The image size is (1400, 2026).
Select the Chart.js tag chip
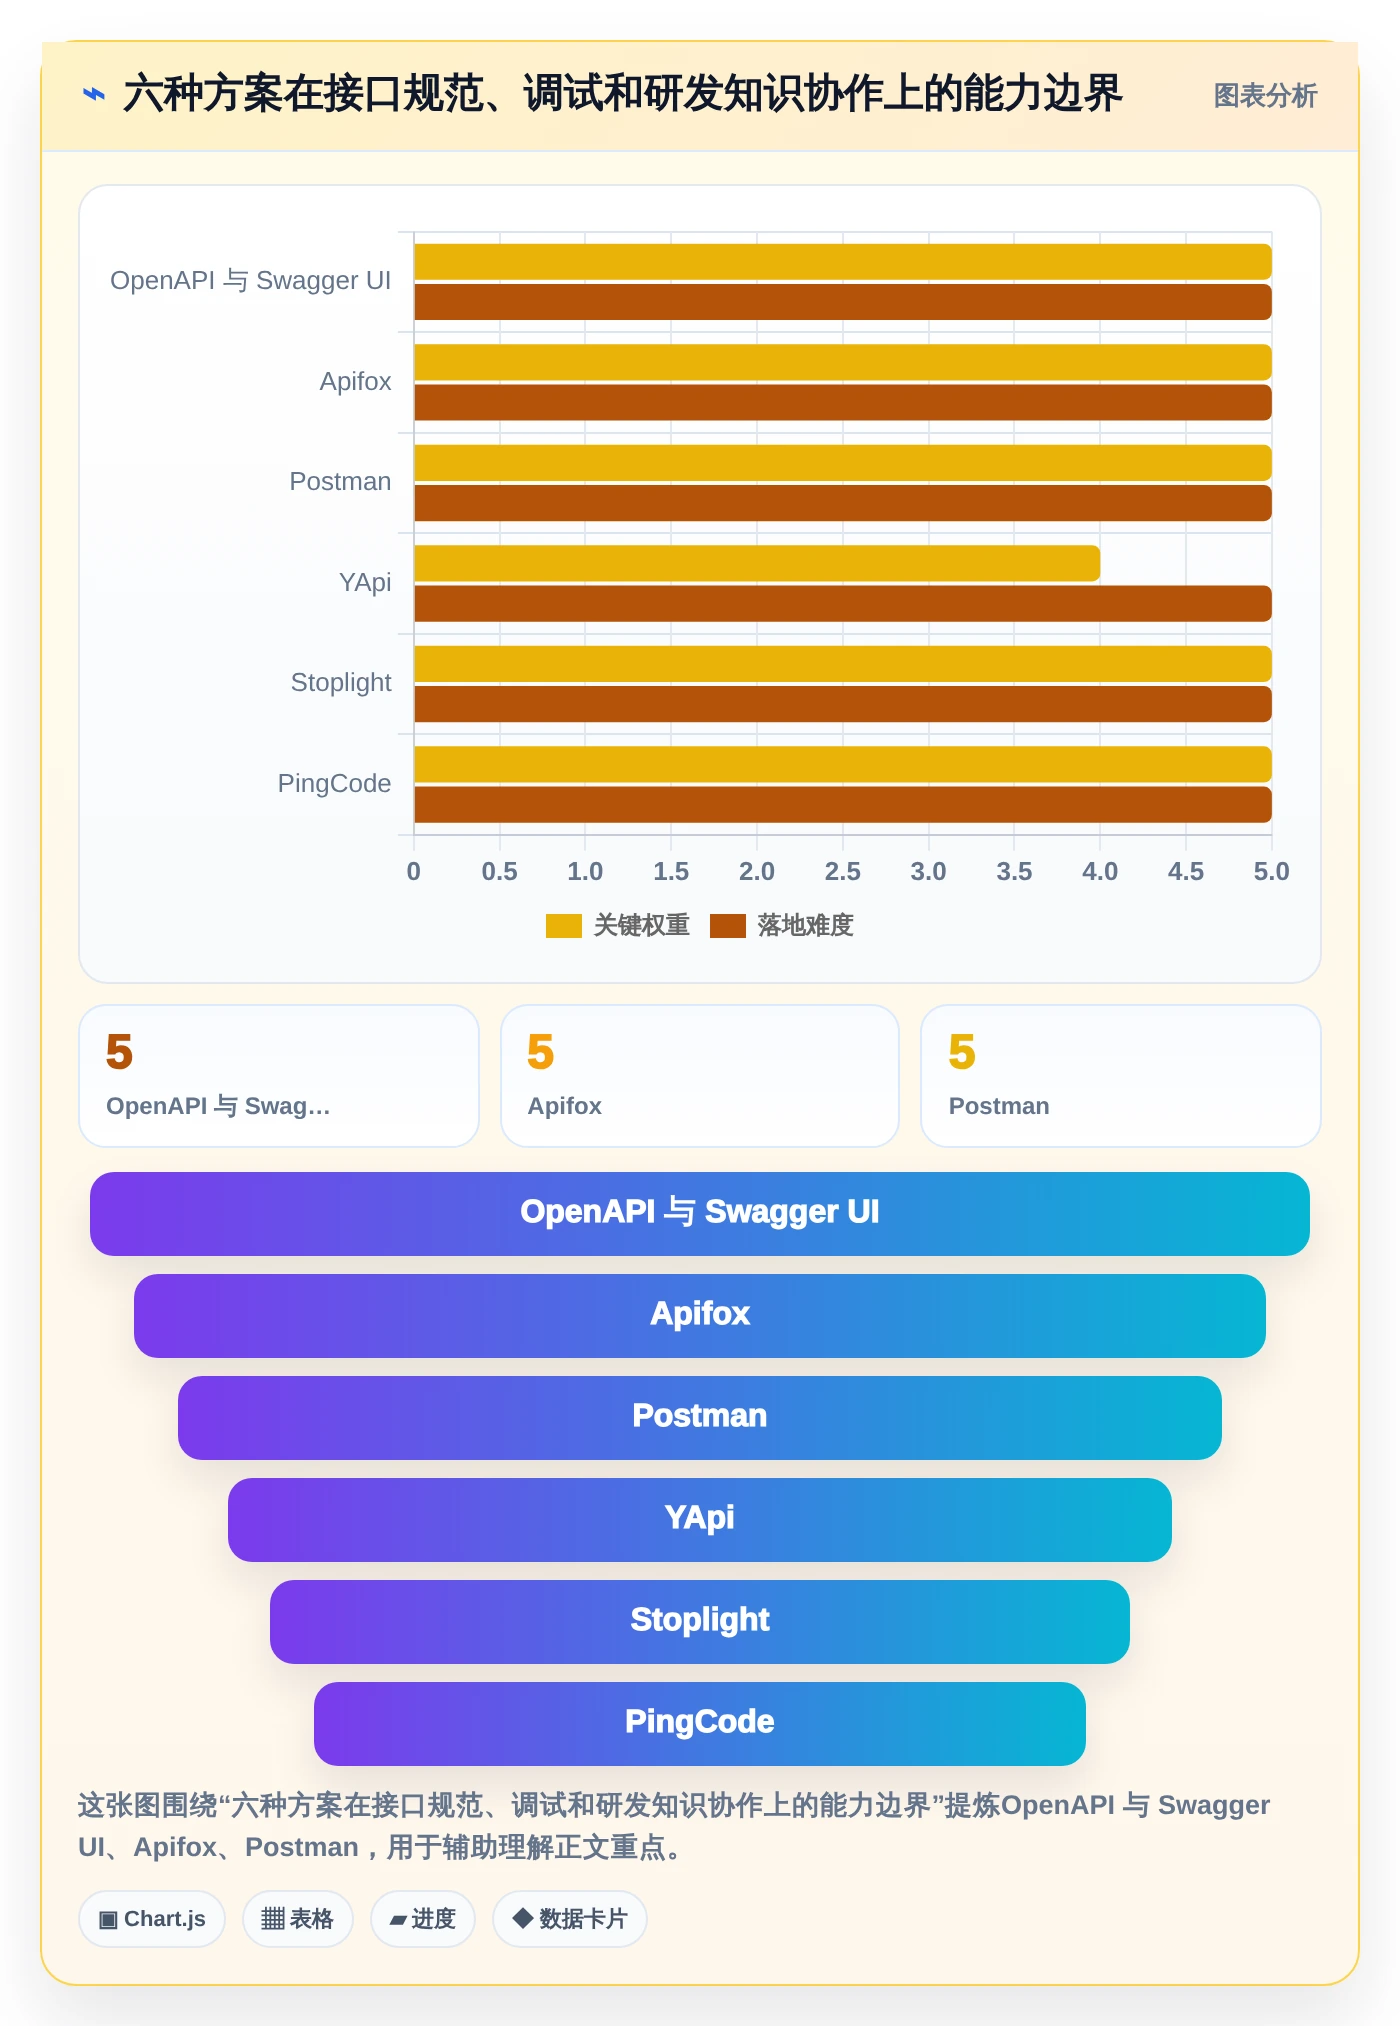[x=152, y=1919]
